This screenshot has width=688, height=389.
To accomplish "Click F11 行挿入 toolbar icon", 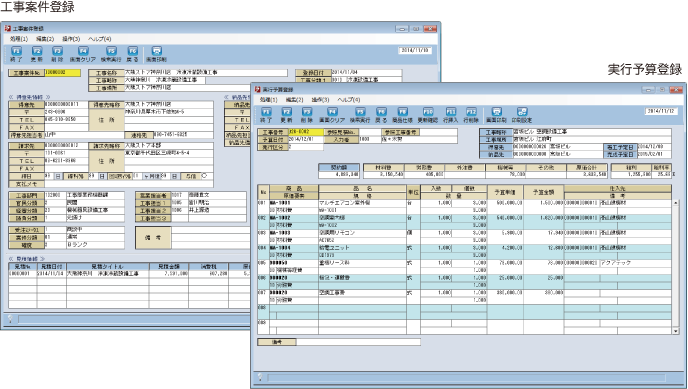I will click(451, 115).
